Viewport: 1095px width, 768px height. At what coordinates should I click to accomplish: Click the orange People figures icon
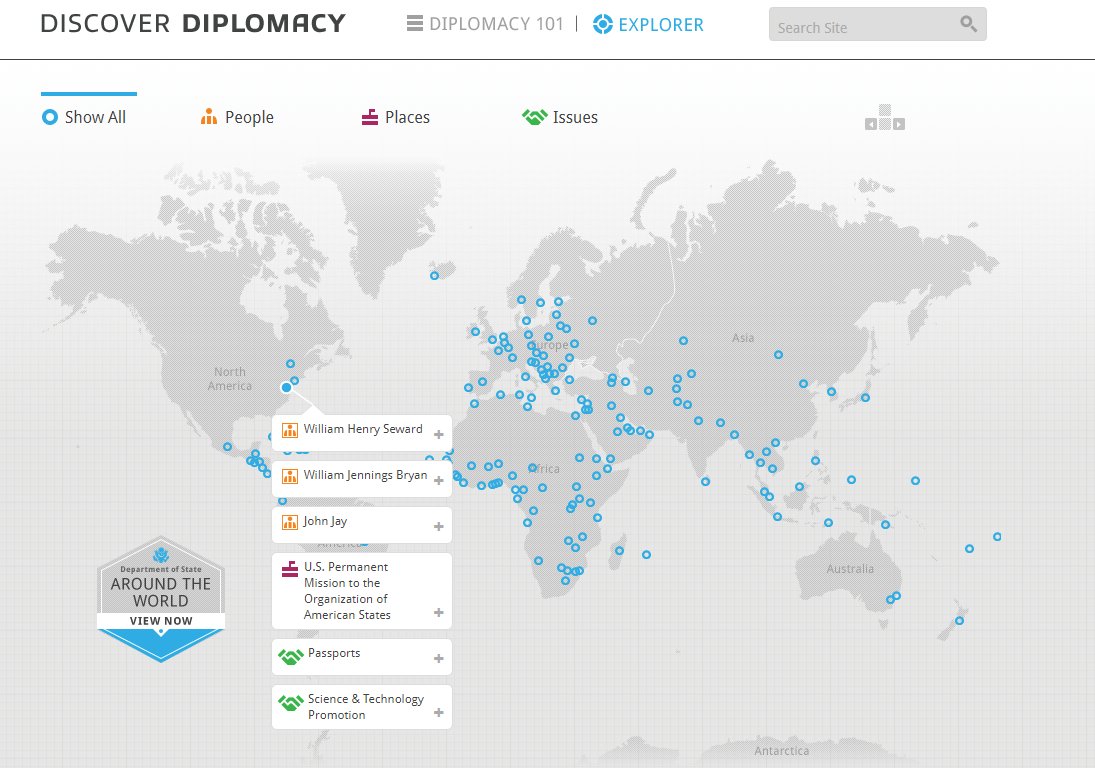coord(209,117)
